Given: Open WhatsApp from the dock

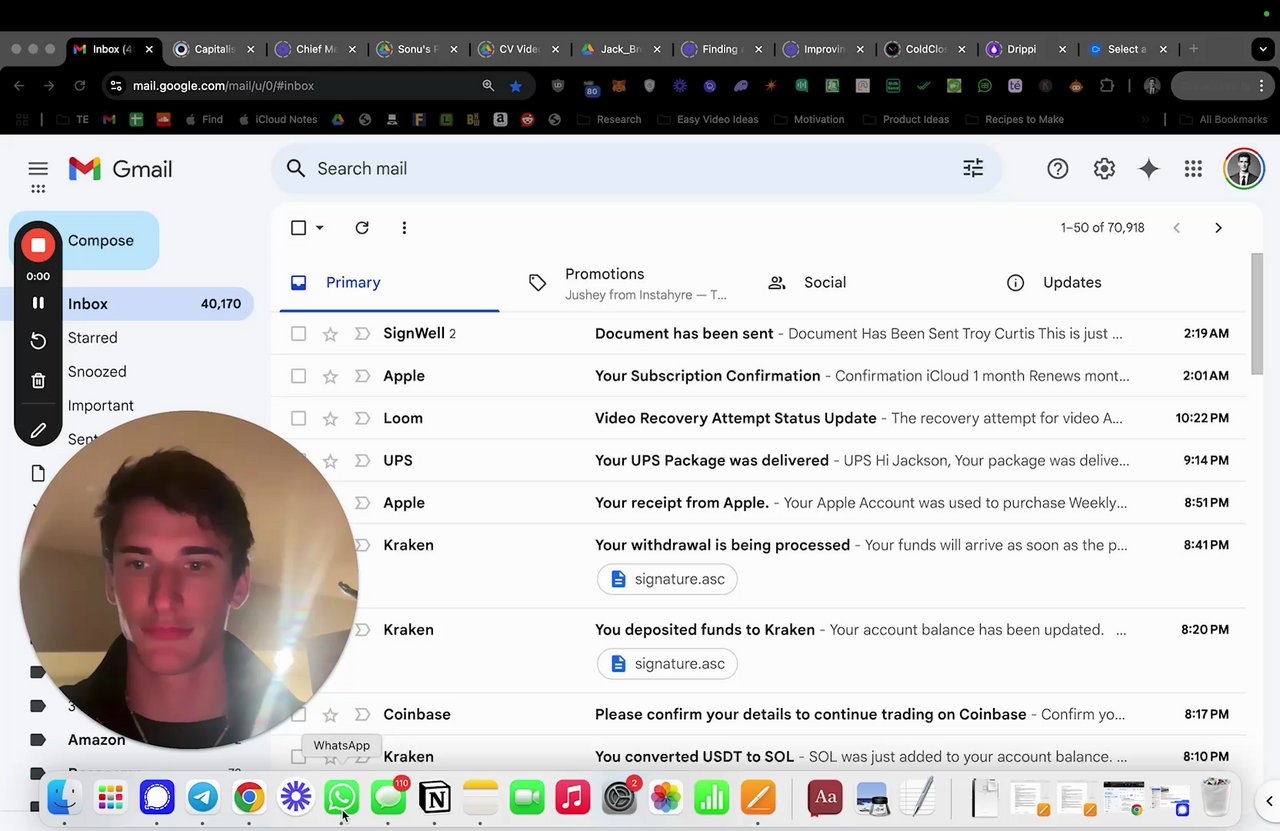Looking at the screenshot, I should (x=342, y=797).
